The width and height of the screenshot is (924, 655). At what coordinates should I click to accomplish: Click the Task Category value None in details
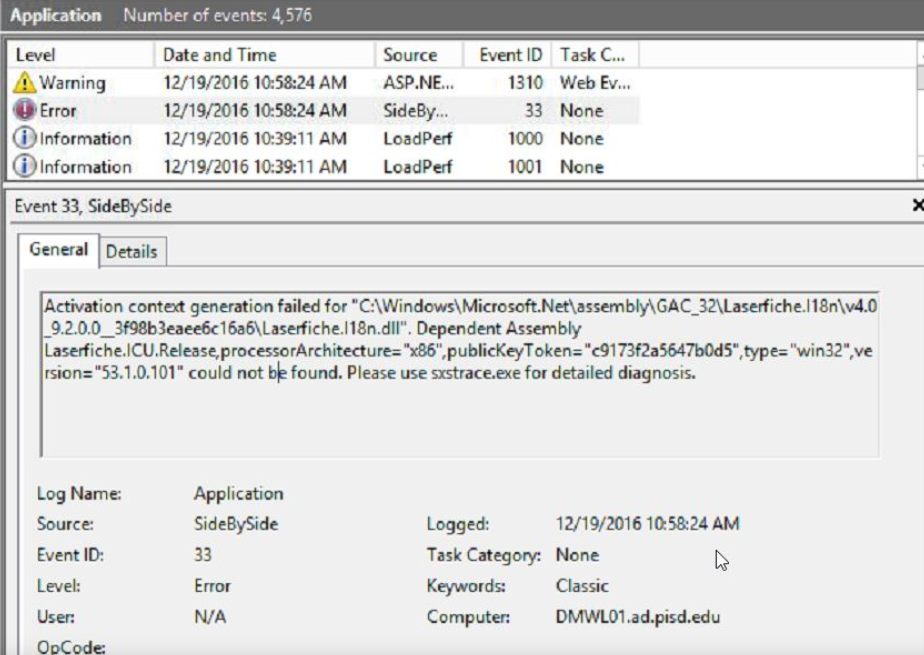coord(577,555)
